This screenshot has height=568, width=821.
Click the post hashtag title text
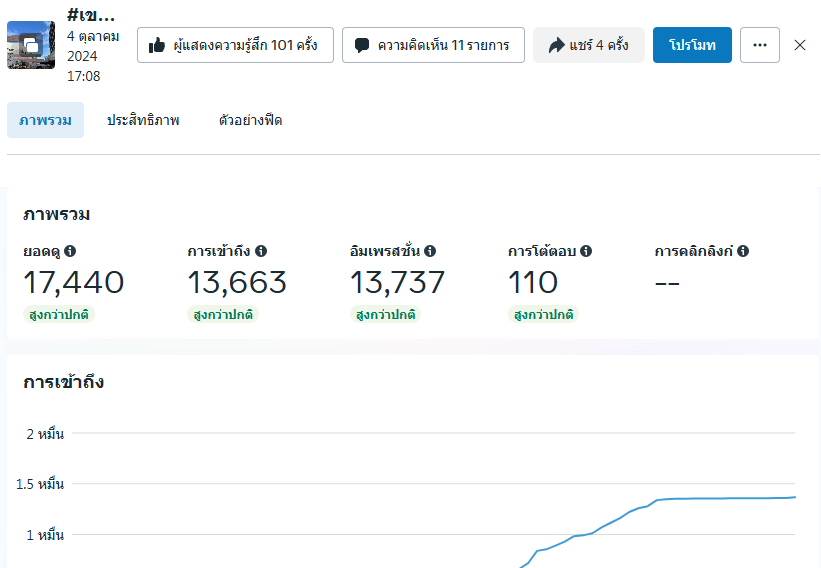pyautogui.click(x=91, y=15)
